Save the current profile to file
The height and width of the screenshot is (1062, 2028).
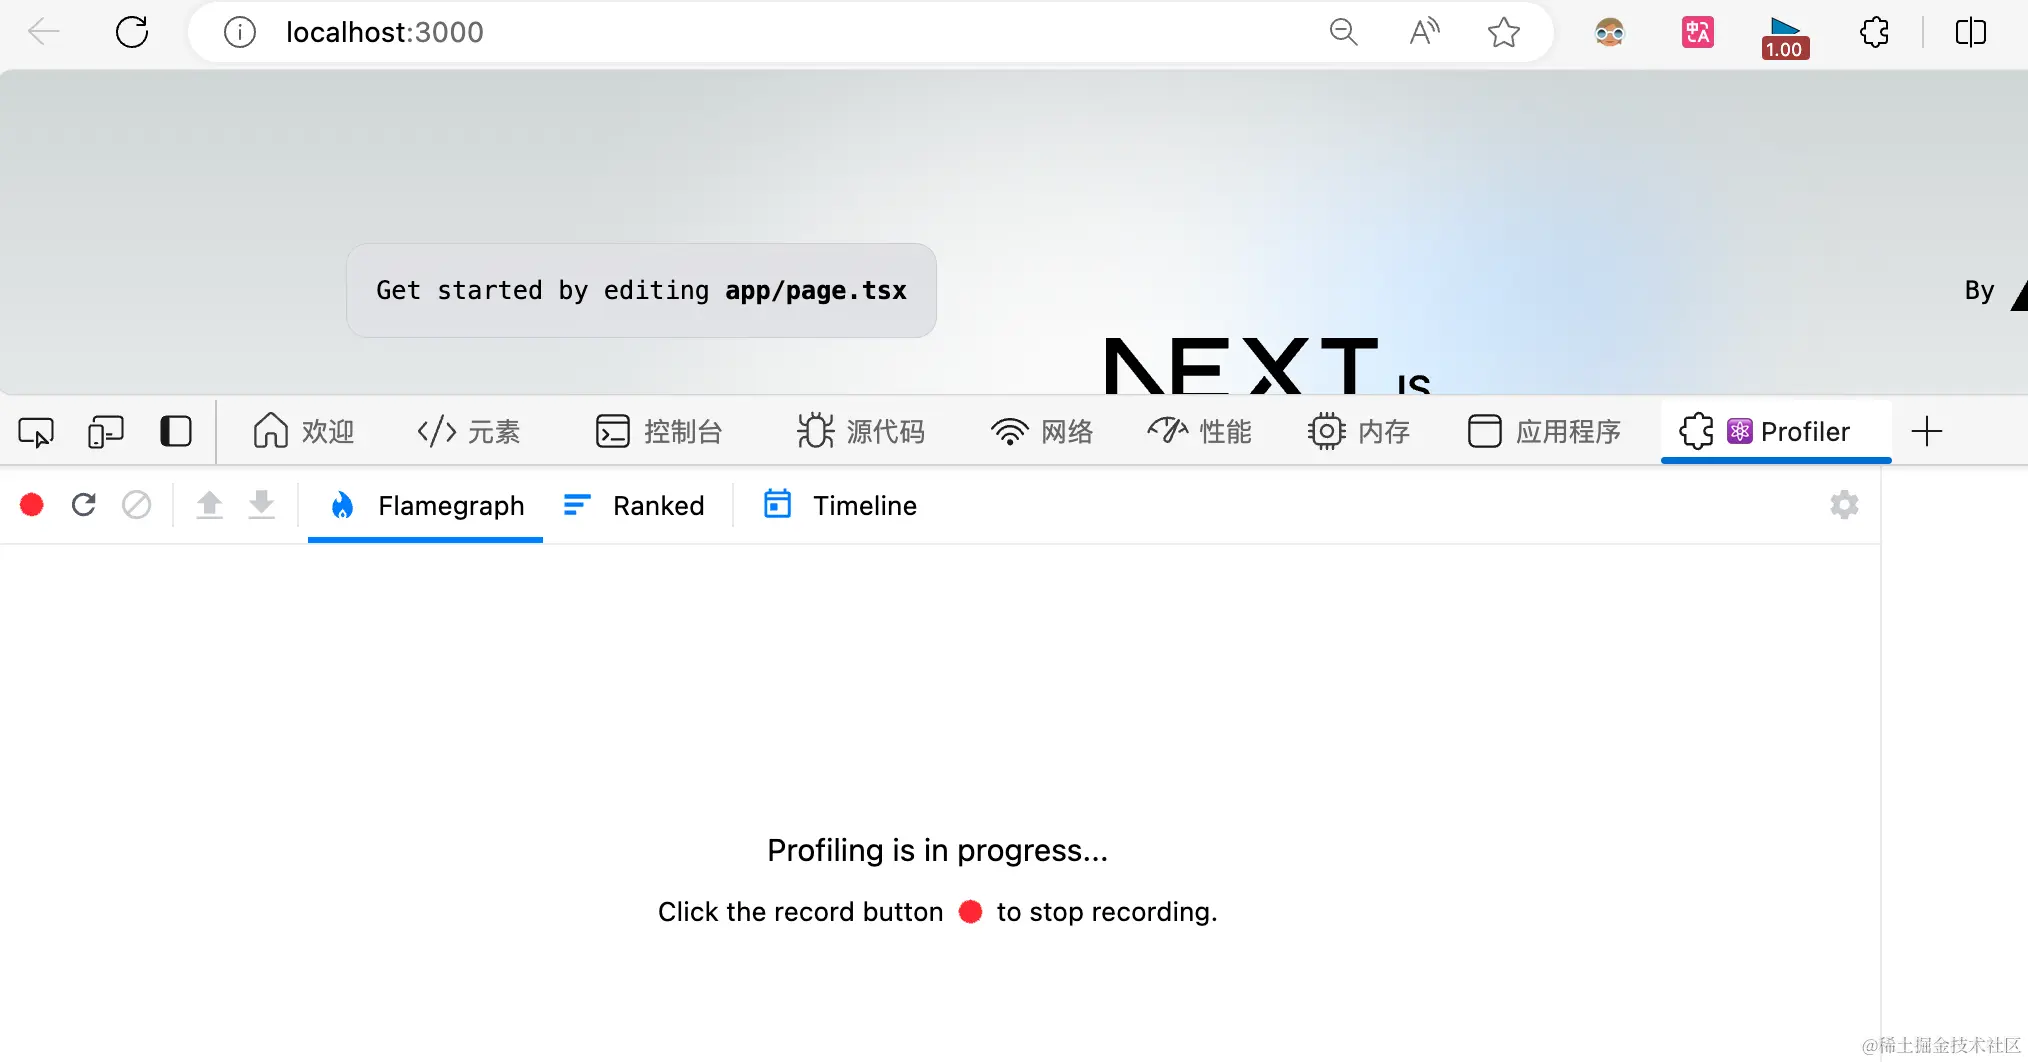[x=261, y=505]
